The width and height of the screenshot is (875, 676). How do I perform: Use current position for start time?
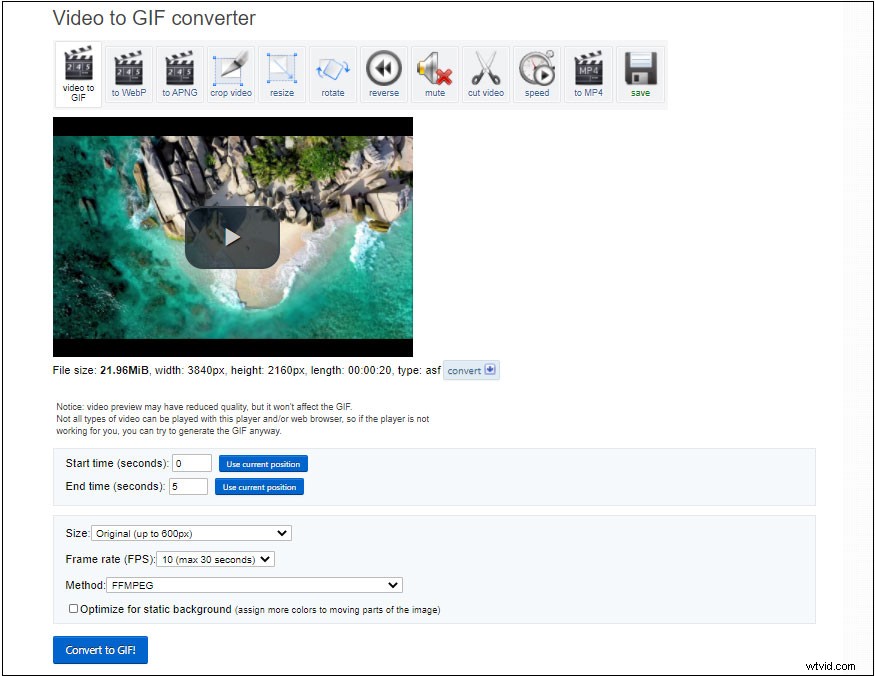263,463
